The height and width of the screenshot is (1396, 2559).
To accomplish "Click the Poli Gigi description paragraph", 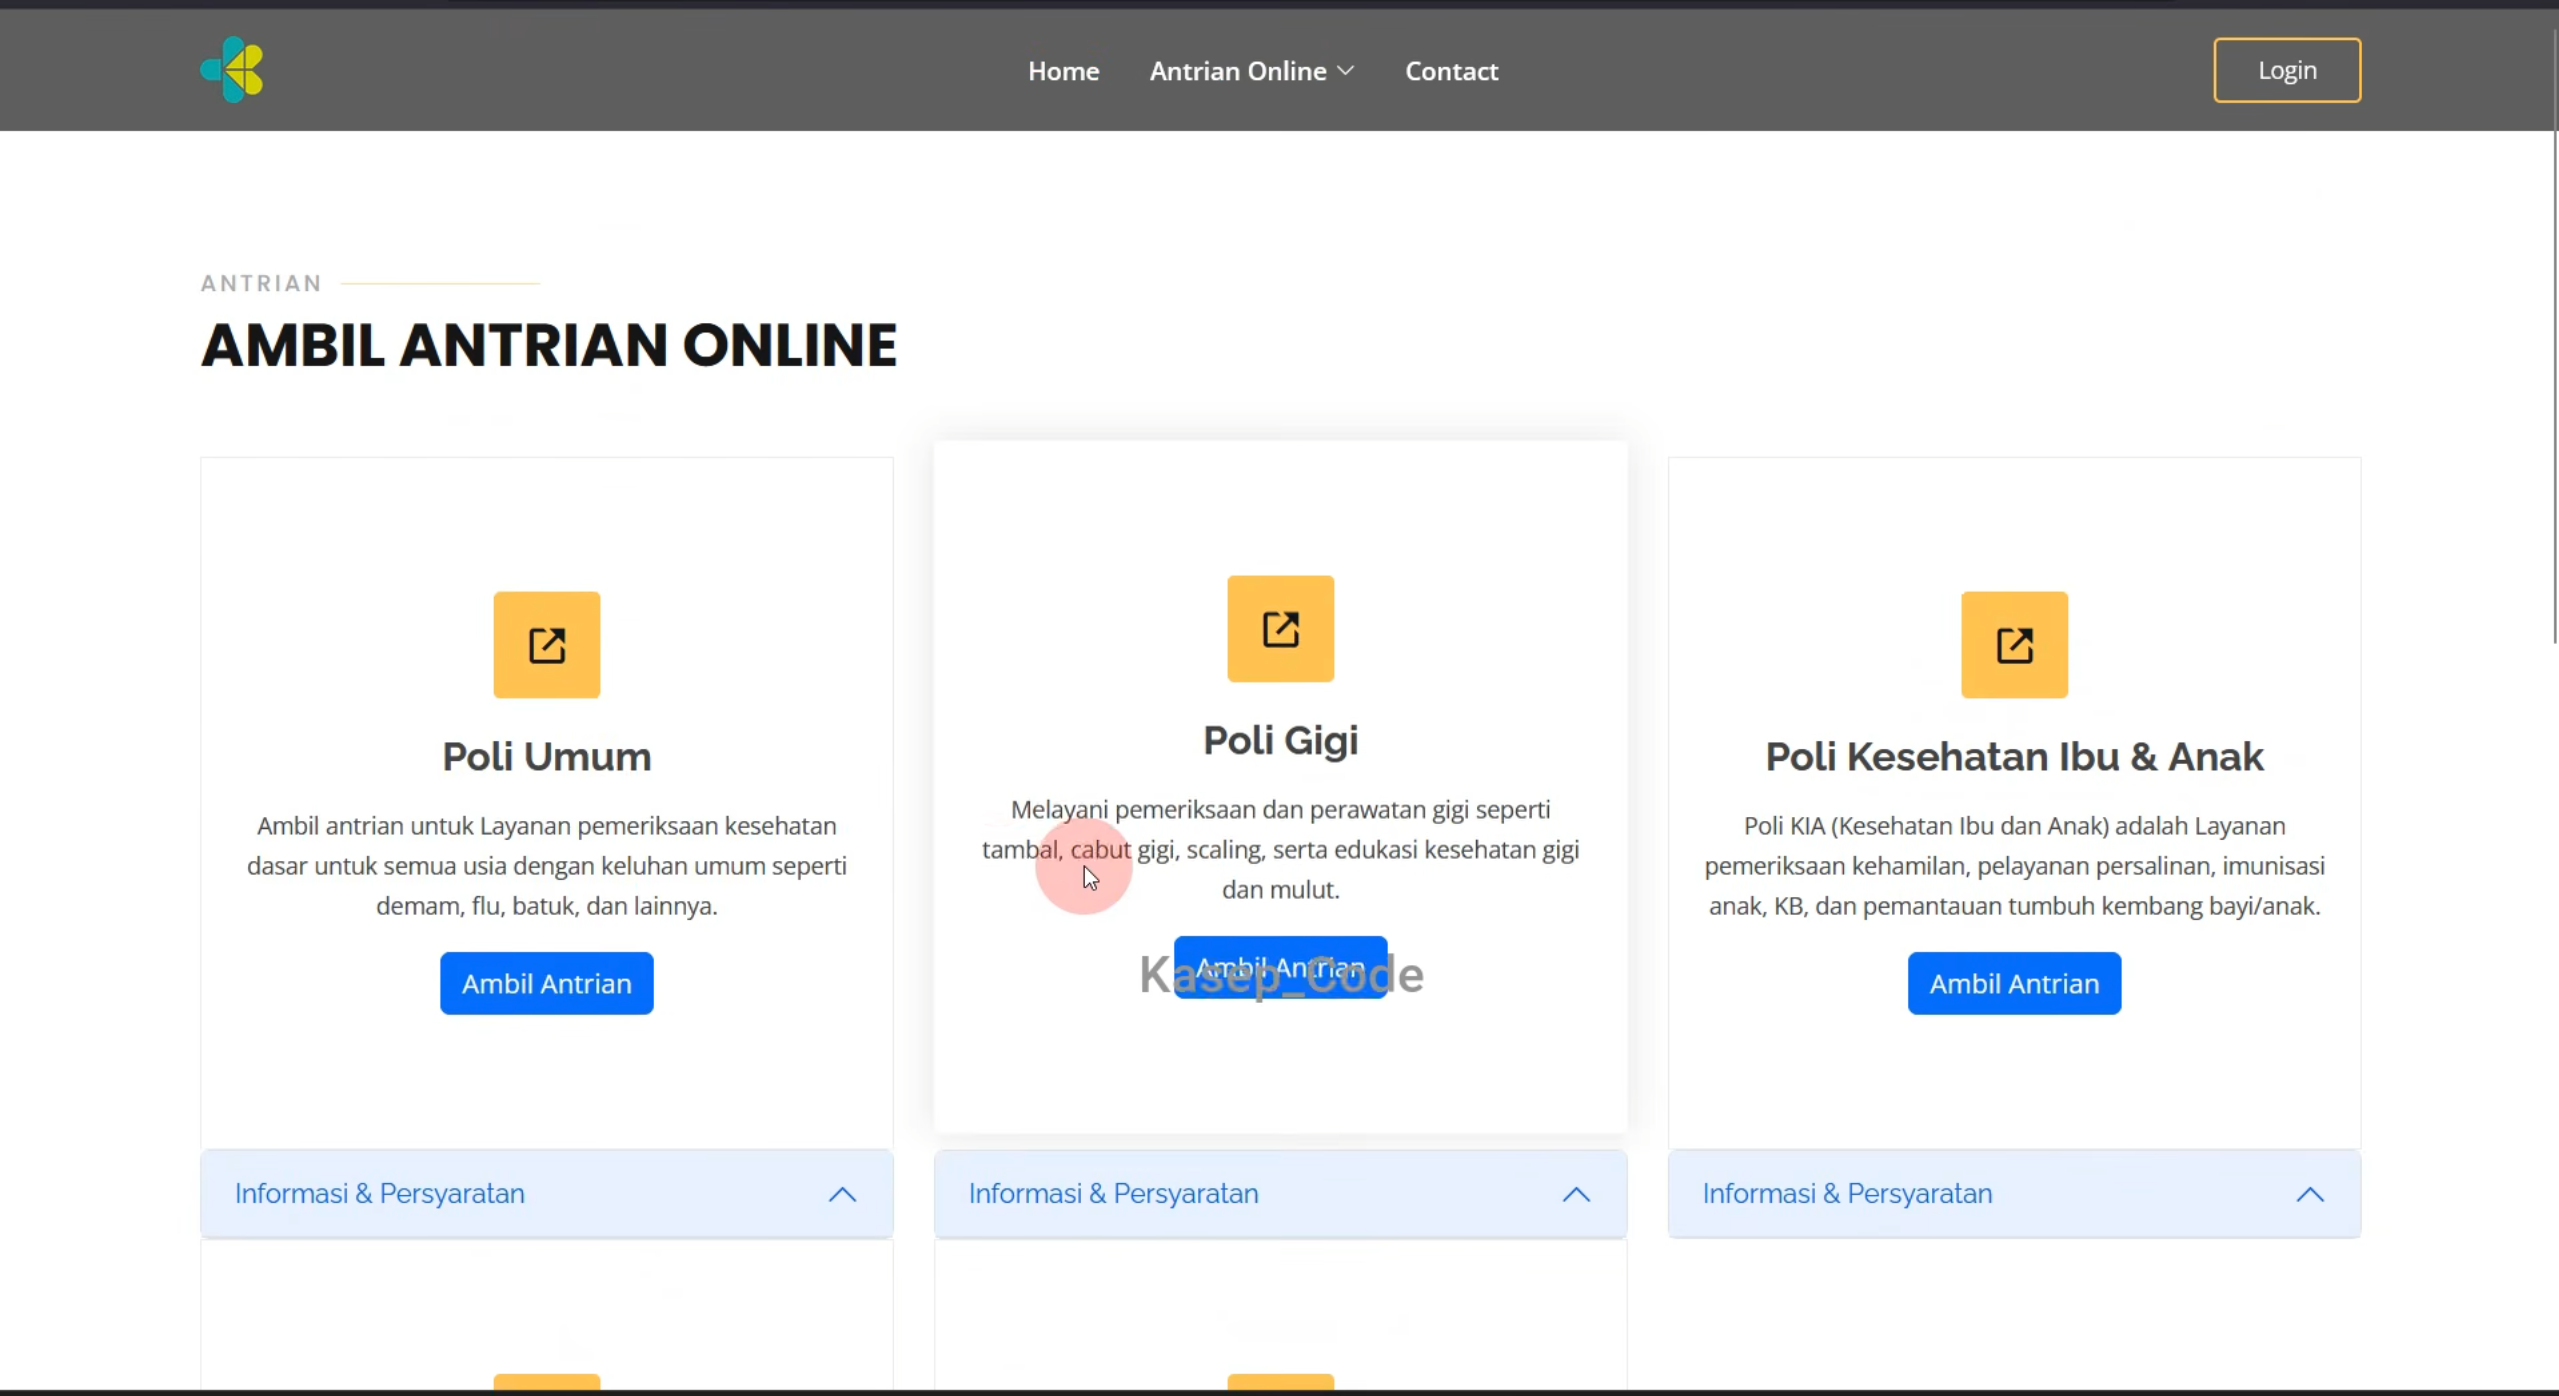I will [x=1280, y=849].
